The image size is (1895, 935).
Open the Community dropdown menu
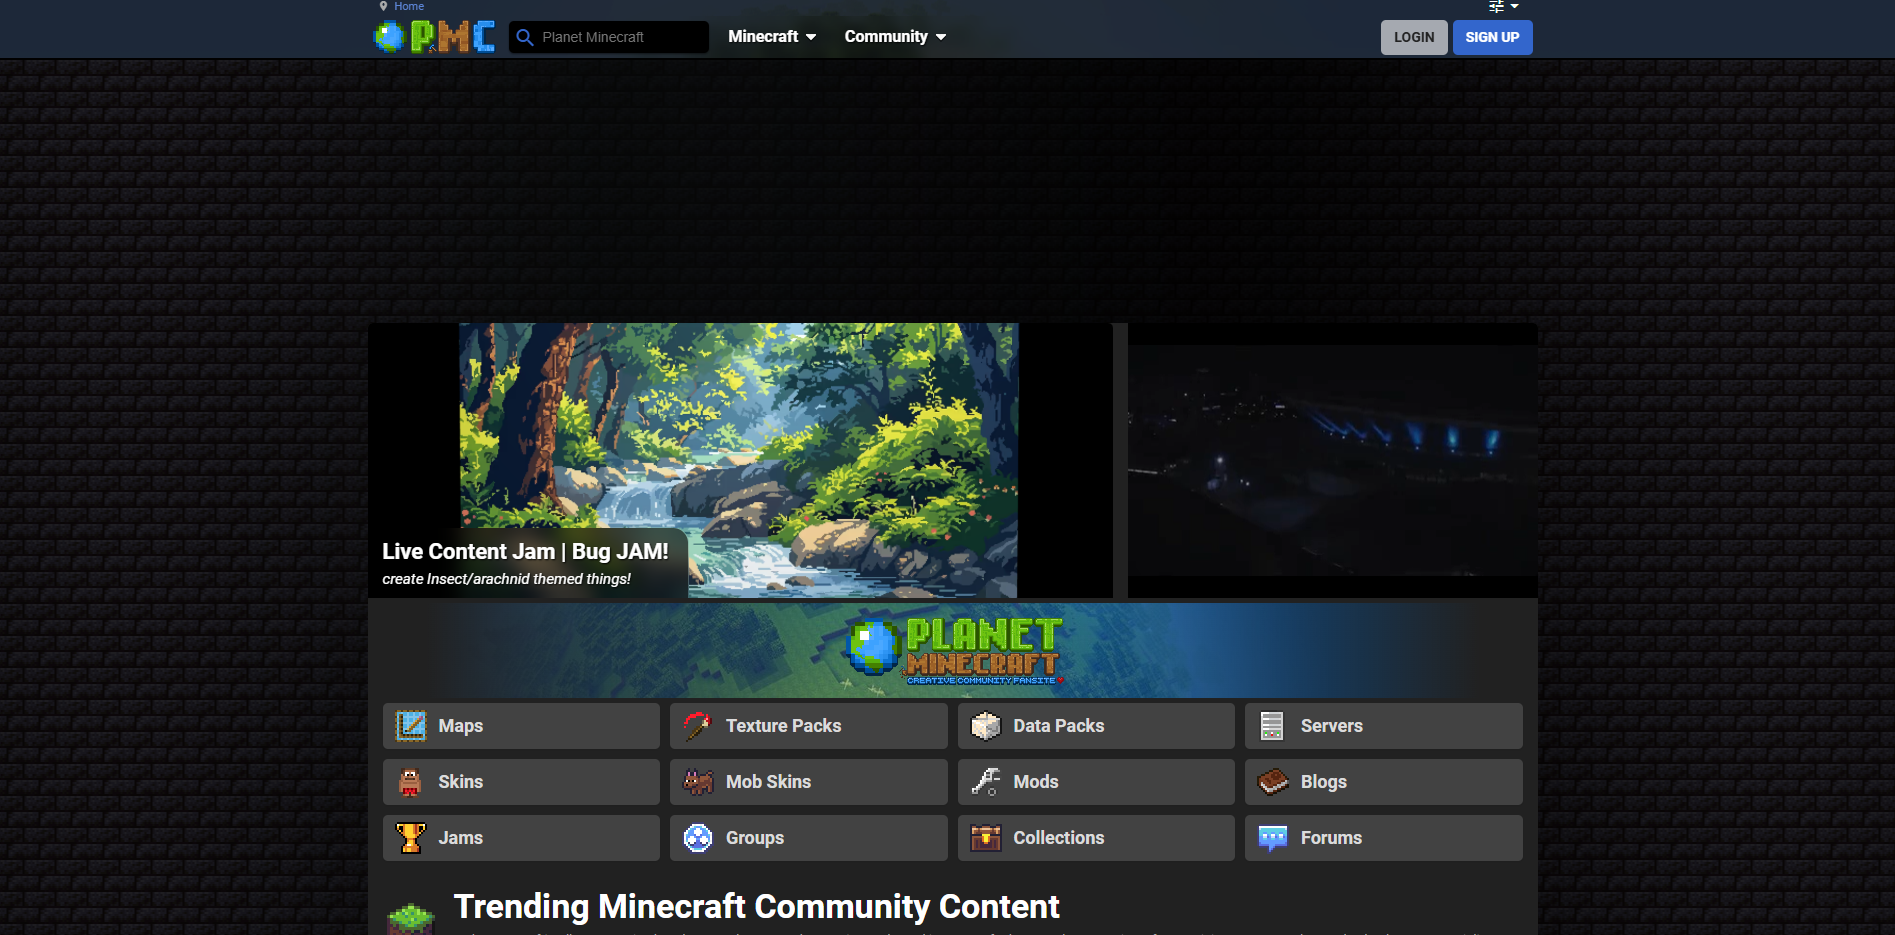click(895, 36)
